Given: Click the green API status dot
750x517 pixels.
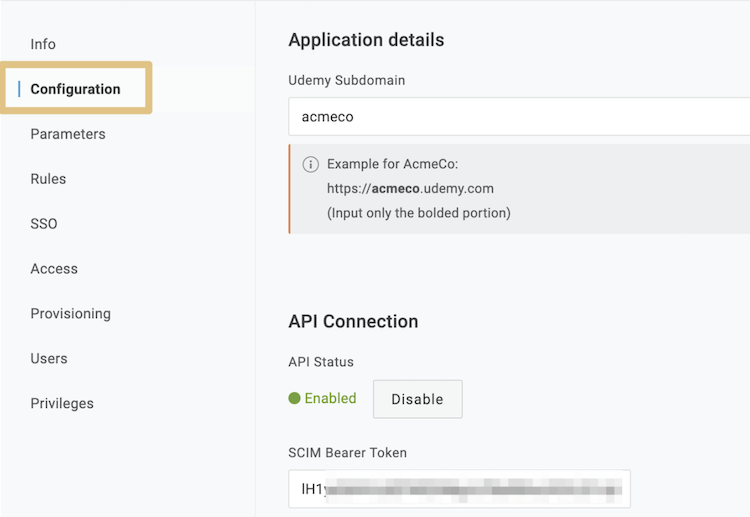Looking at the screenshot, I should pyautogui.click(x=294, y=398).
